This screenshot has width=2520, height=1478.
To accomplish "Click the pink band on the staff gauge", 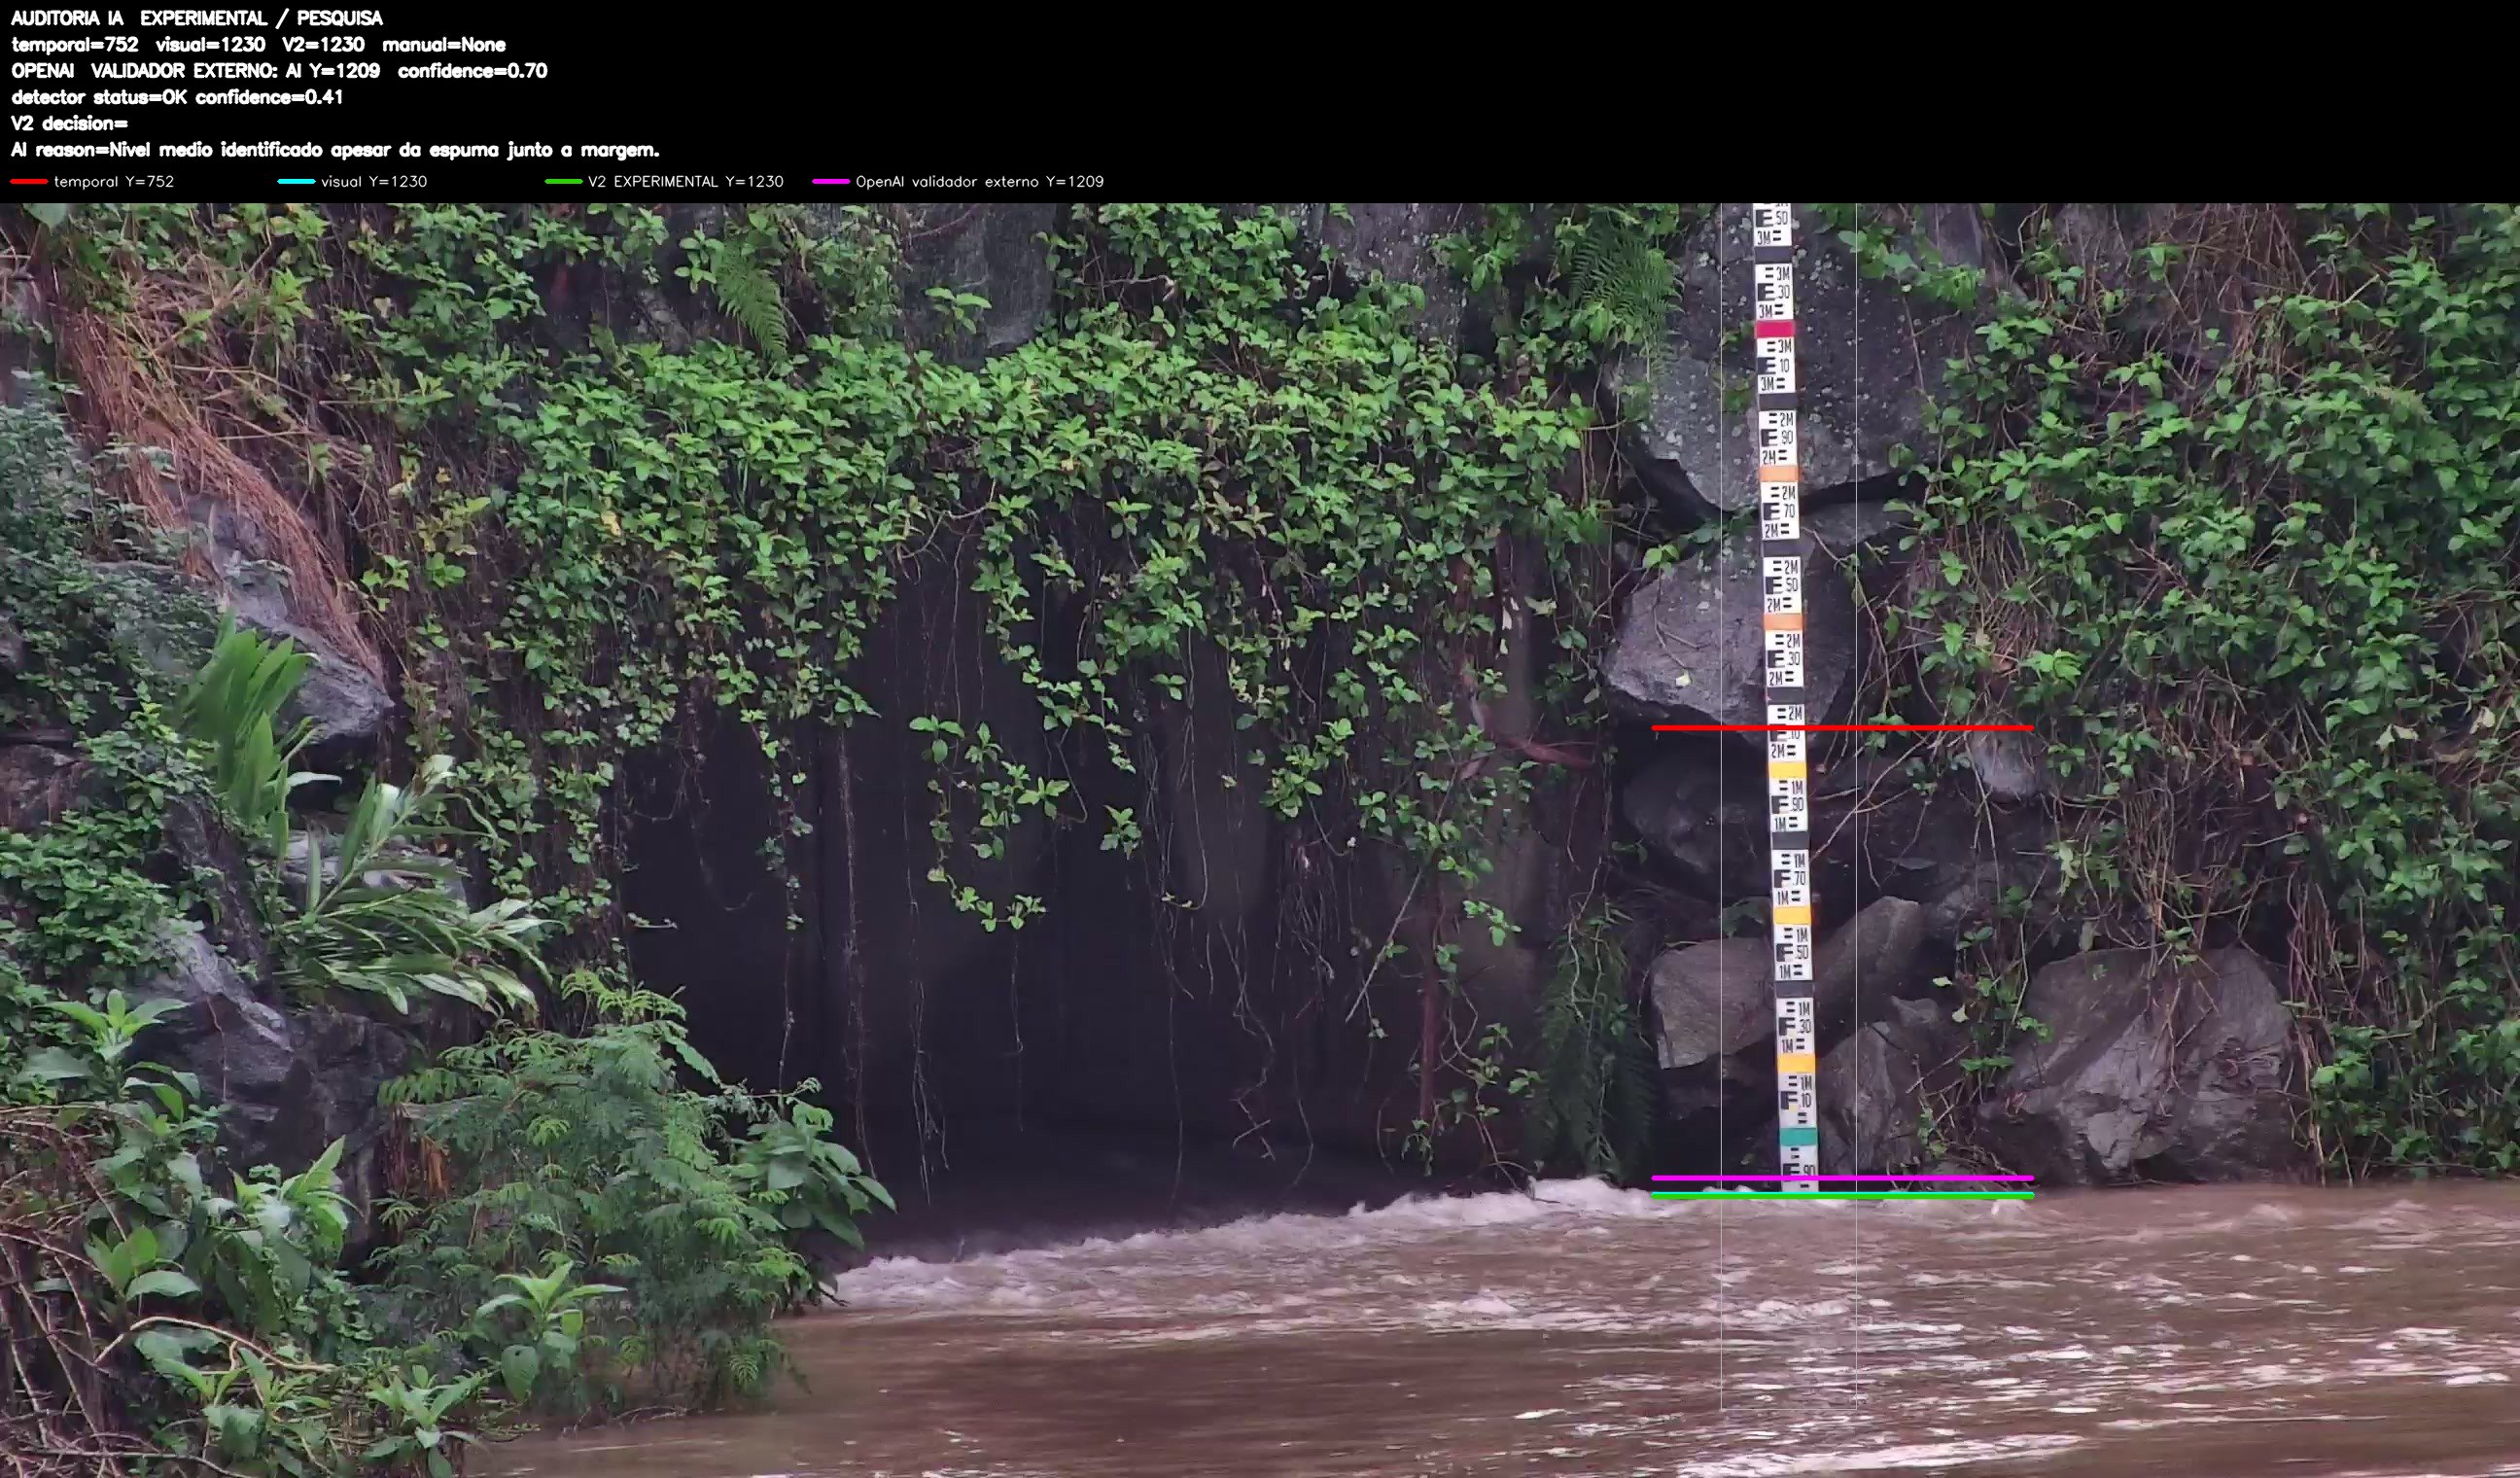I will click(x=1775, y=329).
